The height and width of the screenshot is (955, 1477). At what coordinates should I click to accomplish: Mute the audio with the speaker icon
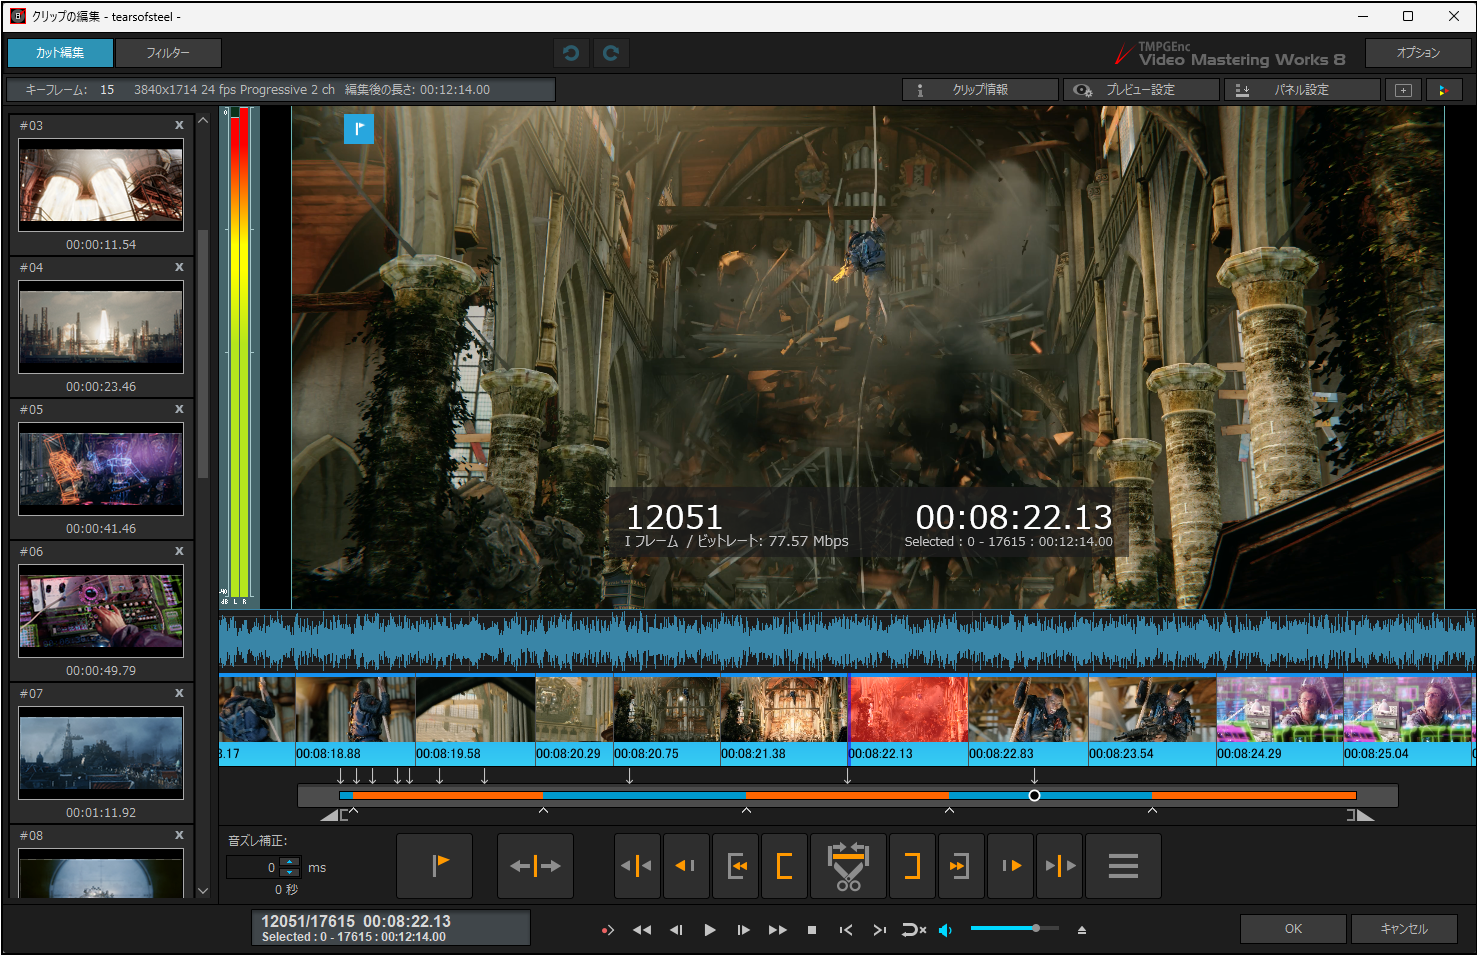946,929
